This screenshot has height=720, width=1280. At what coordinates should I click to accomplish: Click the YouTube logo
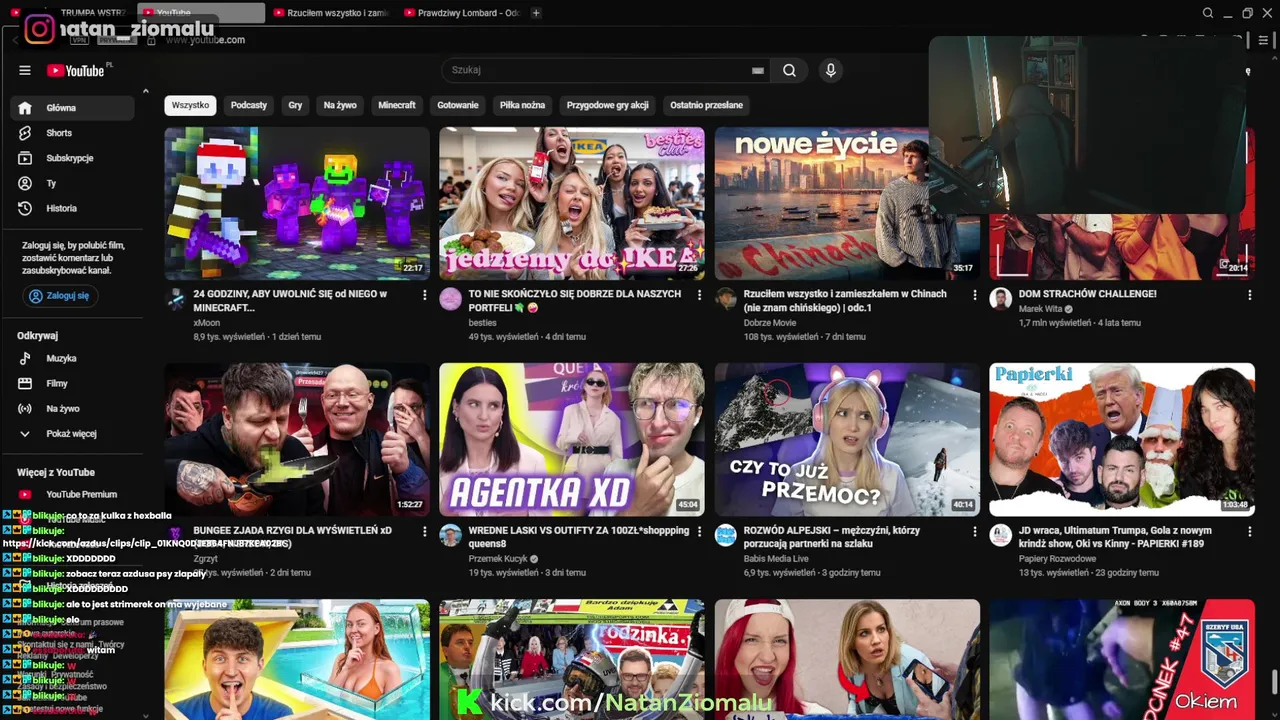pos(75,71)
